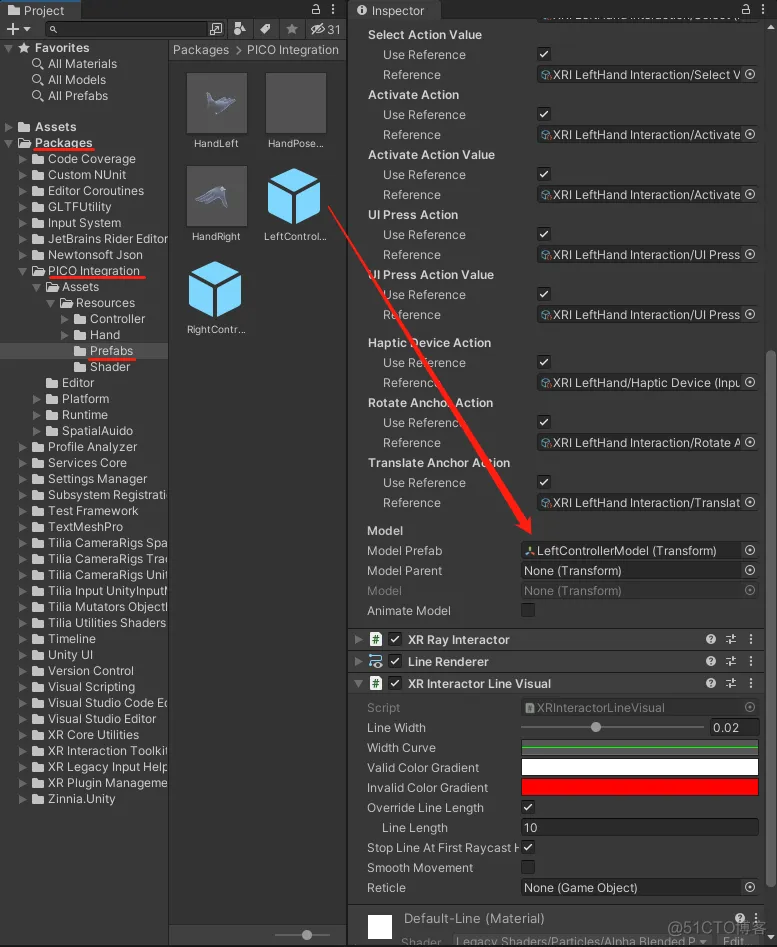Image resolution: width=777 pixels, height=947 pixels.
Task: Open the Invalid Color Gradient red swatch
Action: pos(639,787)
